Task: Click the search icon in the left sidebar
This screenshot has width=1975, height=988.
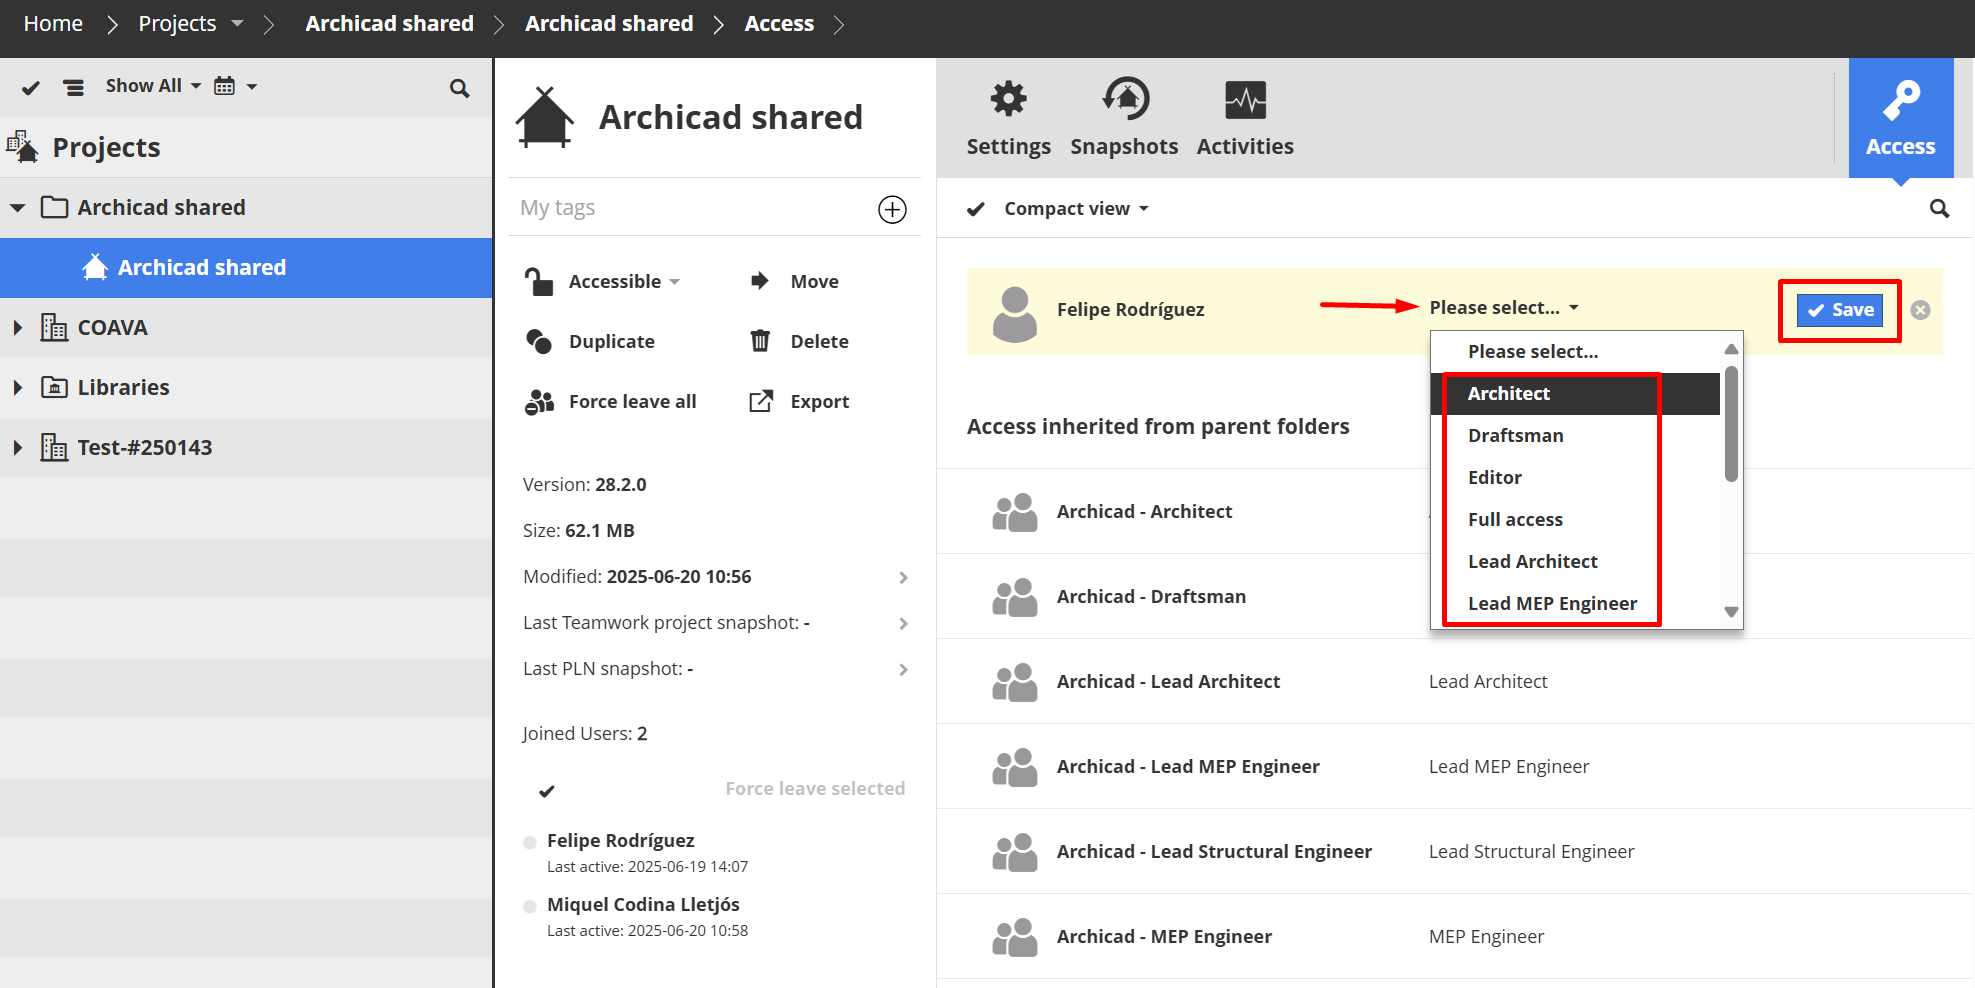Action: click(x=459, y=88)
